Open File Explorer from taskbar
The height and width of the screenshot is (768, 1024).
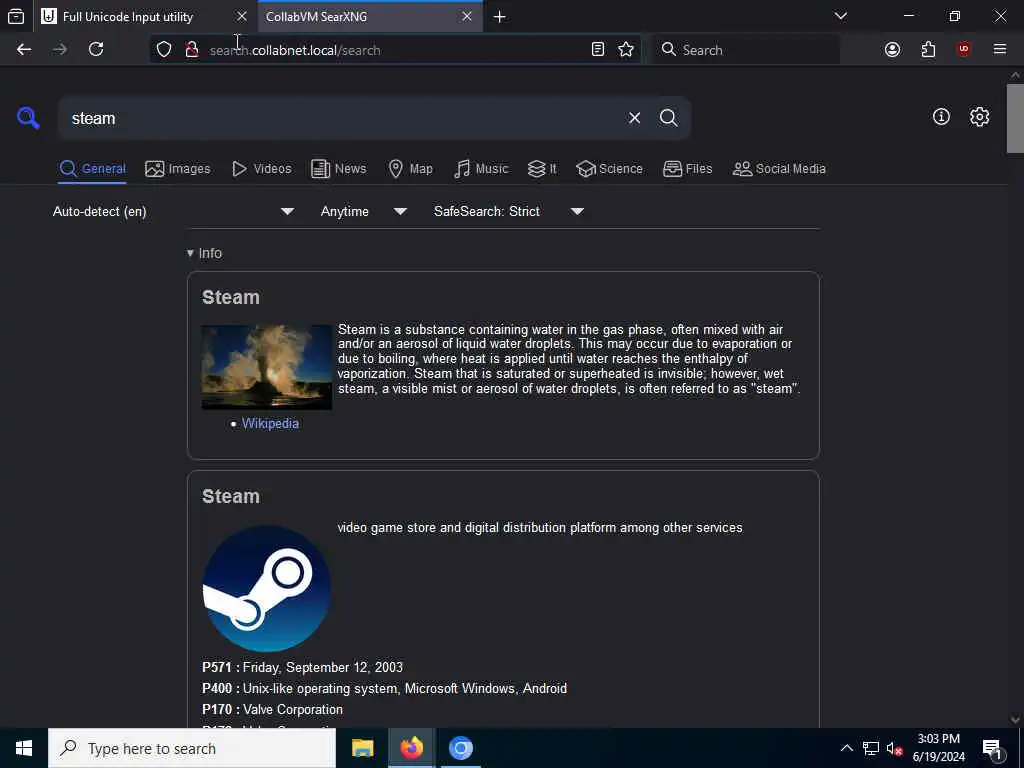tap(362, 748)
